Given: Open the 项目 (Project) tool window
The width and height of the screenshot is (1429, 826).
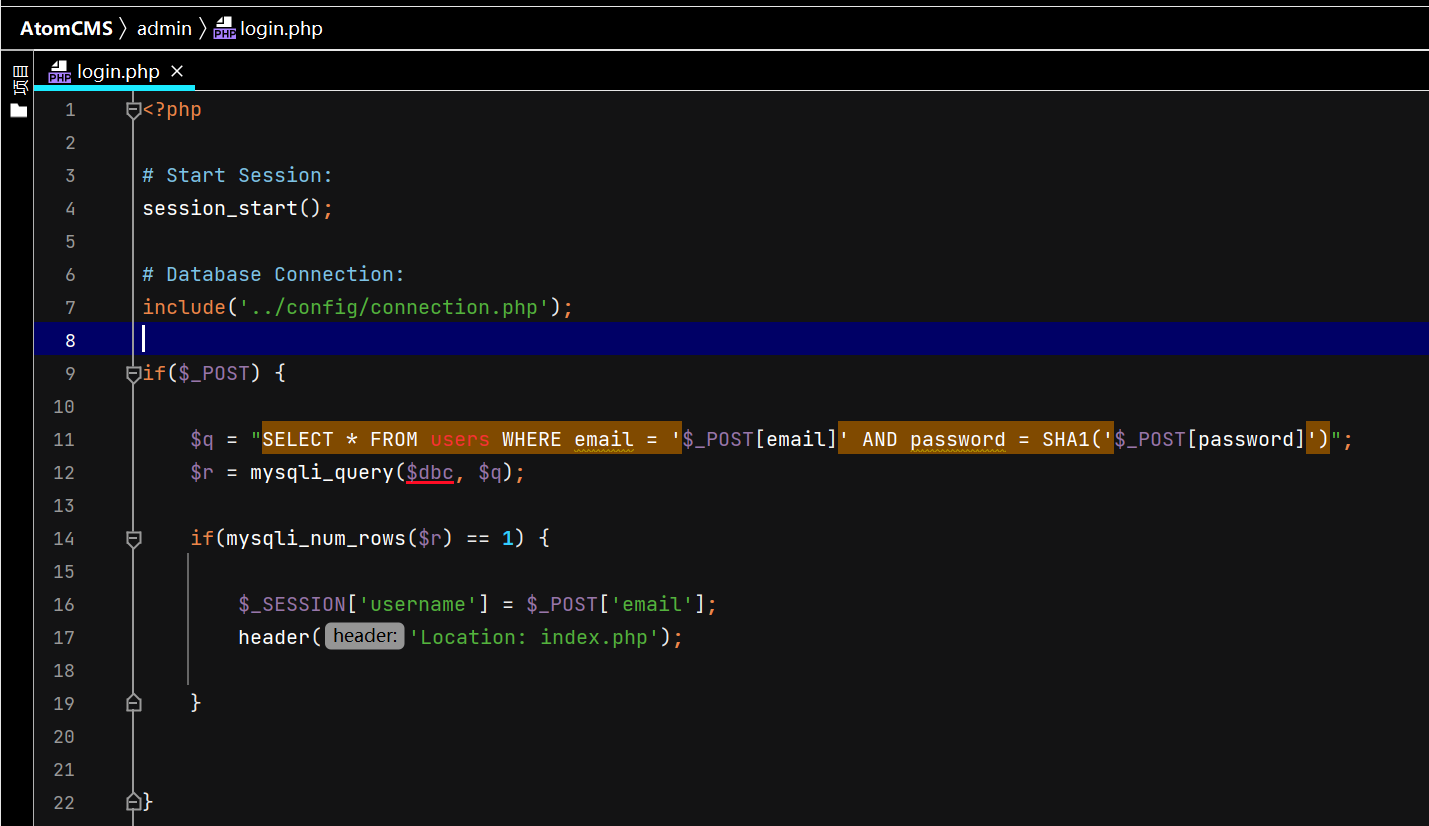Looking at the screenshot, I should click(x=19, y=79).
